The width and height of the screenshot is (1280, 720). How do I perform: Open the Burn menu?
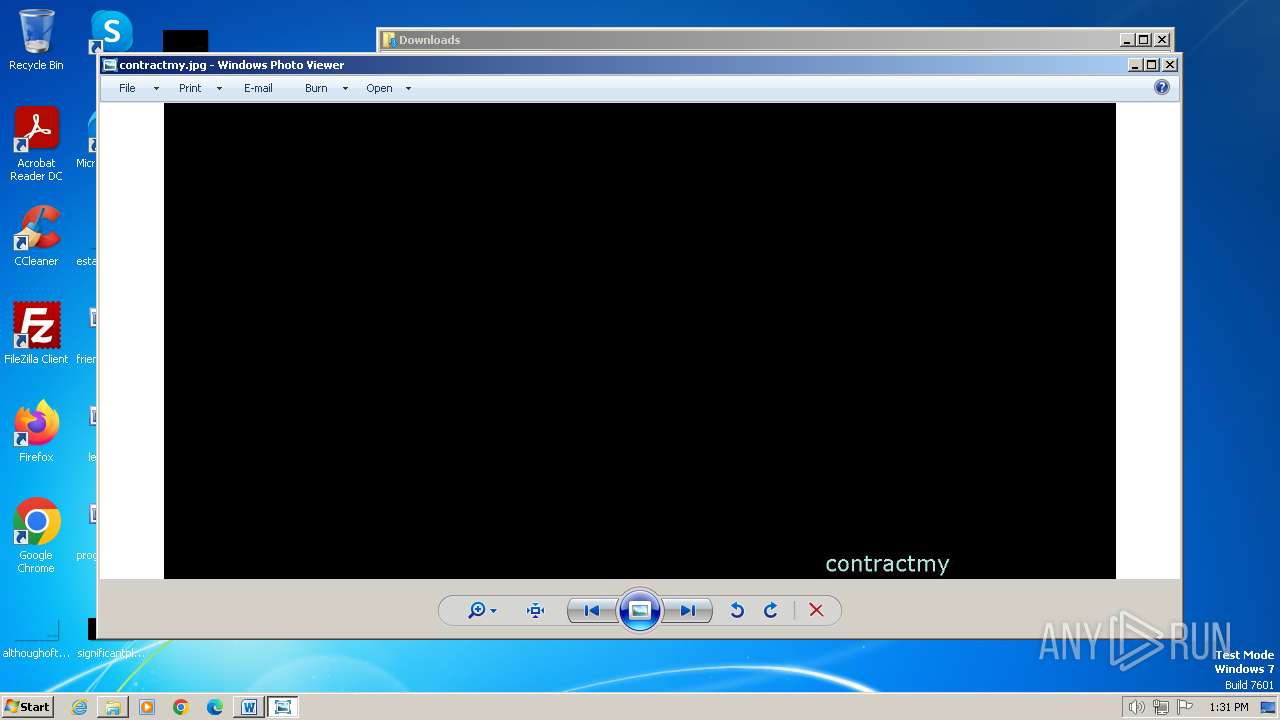click(316, 88)
